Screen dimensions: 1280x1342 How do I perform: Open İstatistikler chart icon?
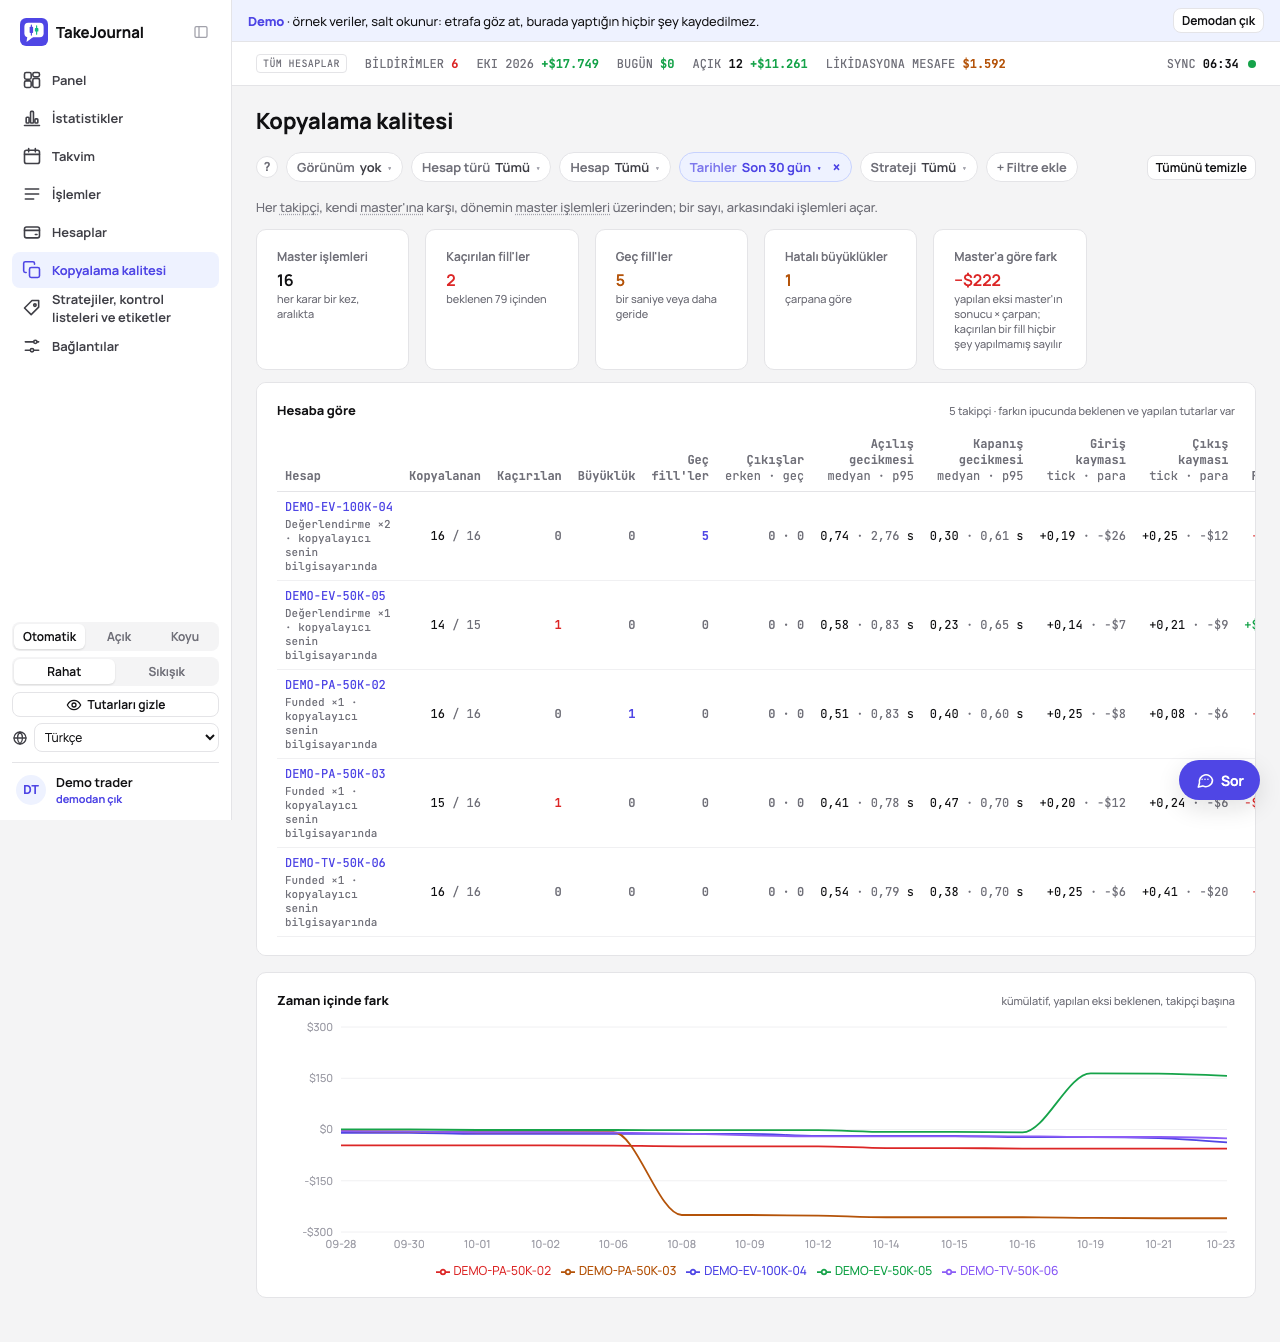tap(32, 118)
